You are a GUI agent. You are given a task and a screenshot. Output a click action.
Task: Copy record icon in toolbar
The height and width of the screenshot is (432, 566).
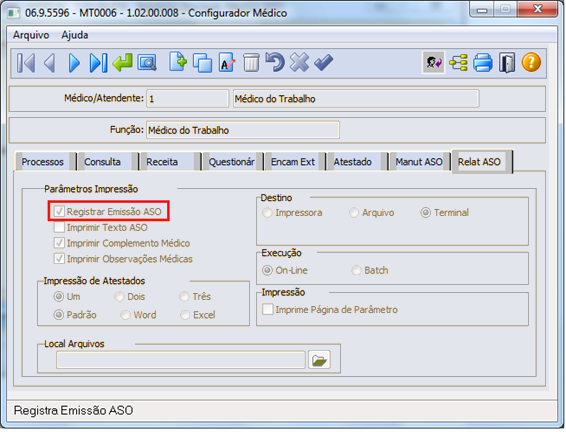click(x=203, y=63)
